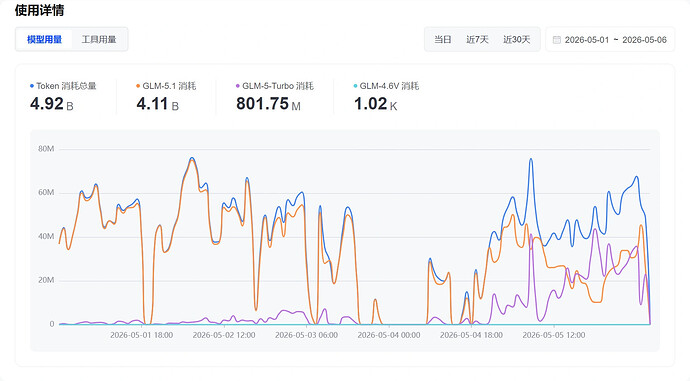
Task: Click the 4.92 B total value
Action: [x=51, y=104]
